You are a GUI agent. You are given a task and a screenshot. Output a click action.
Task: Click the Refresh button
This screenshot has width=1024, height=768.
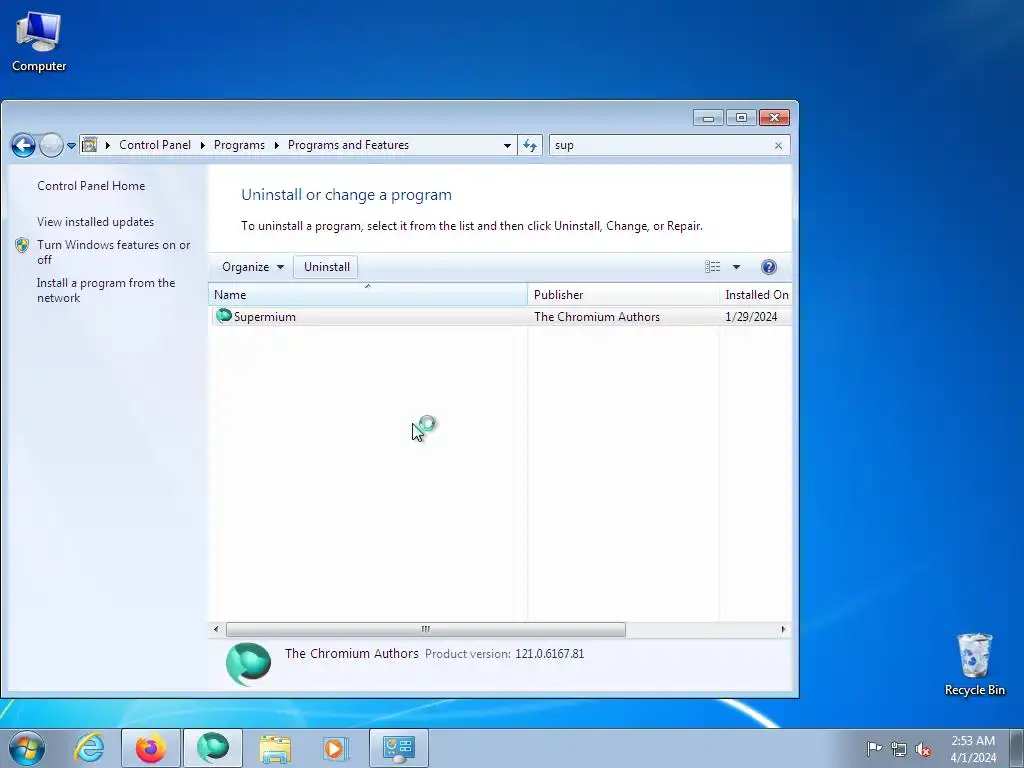530,145
